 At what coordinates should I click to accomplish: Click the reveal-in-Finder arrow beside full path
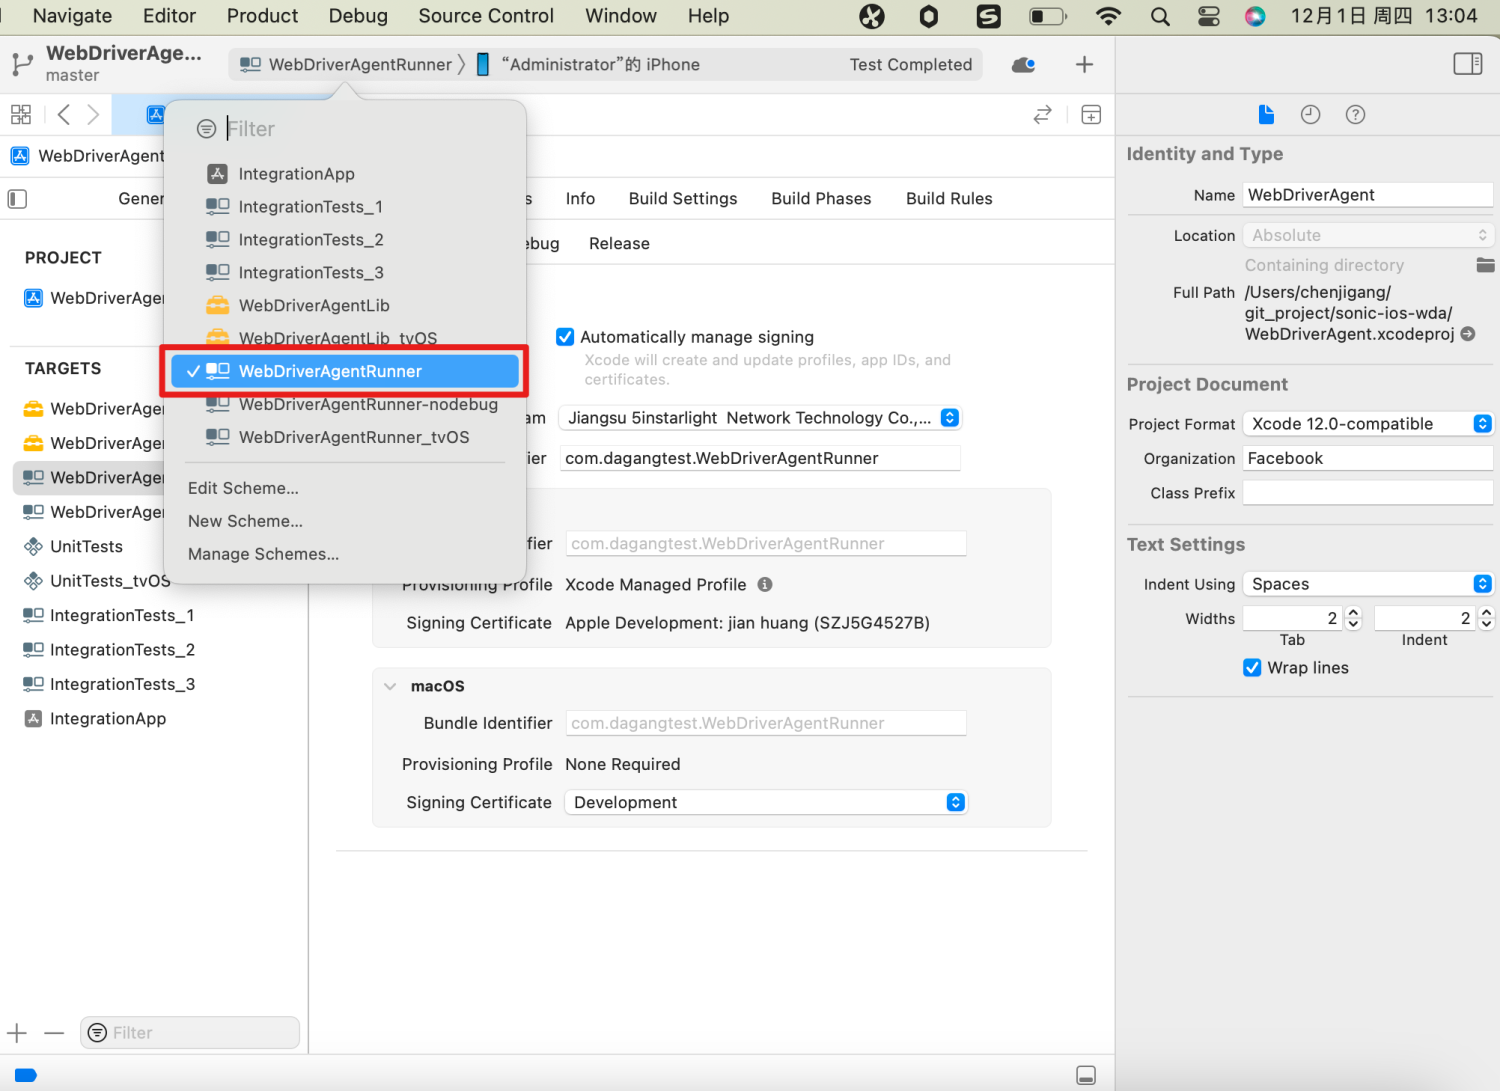point(1468,334)
